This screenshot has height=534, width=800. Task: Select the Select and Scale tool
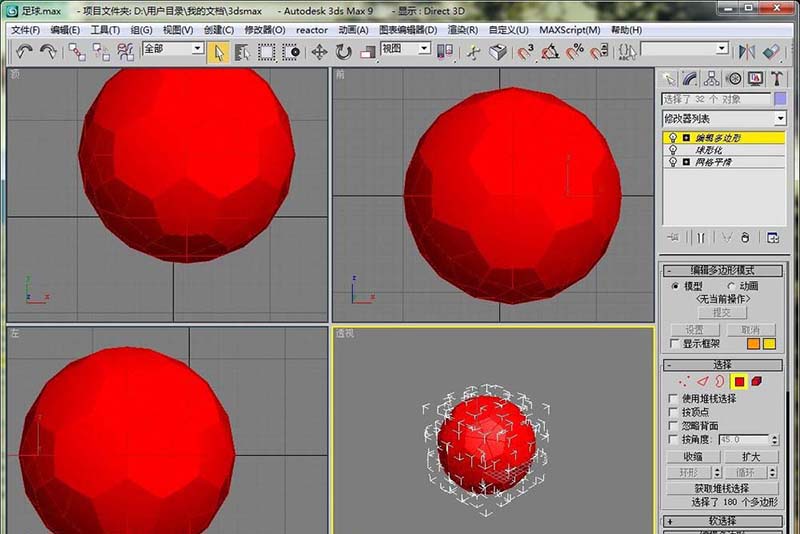tap(367, 52)
